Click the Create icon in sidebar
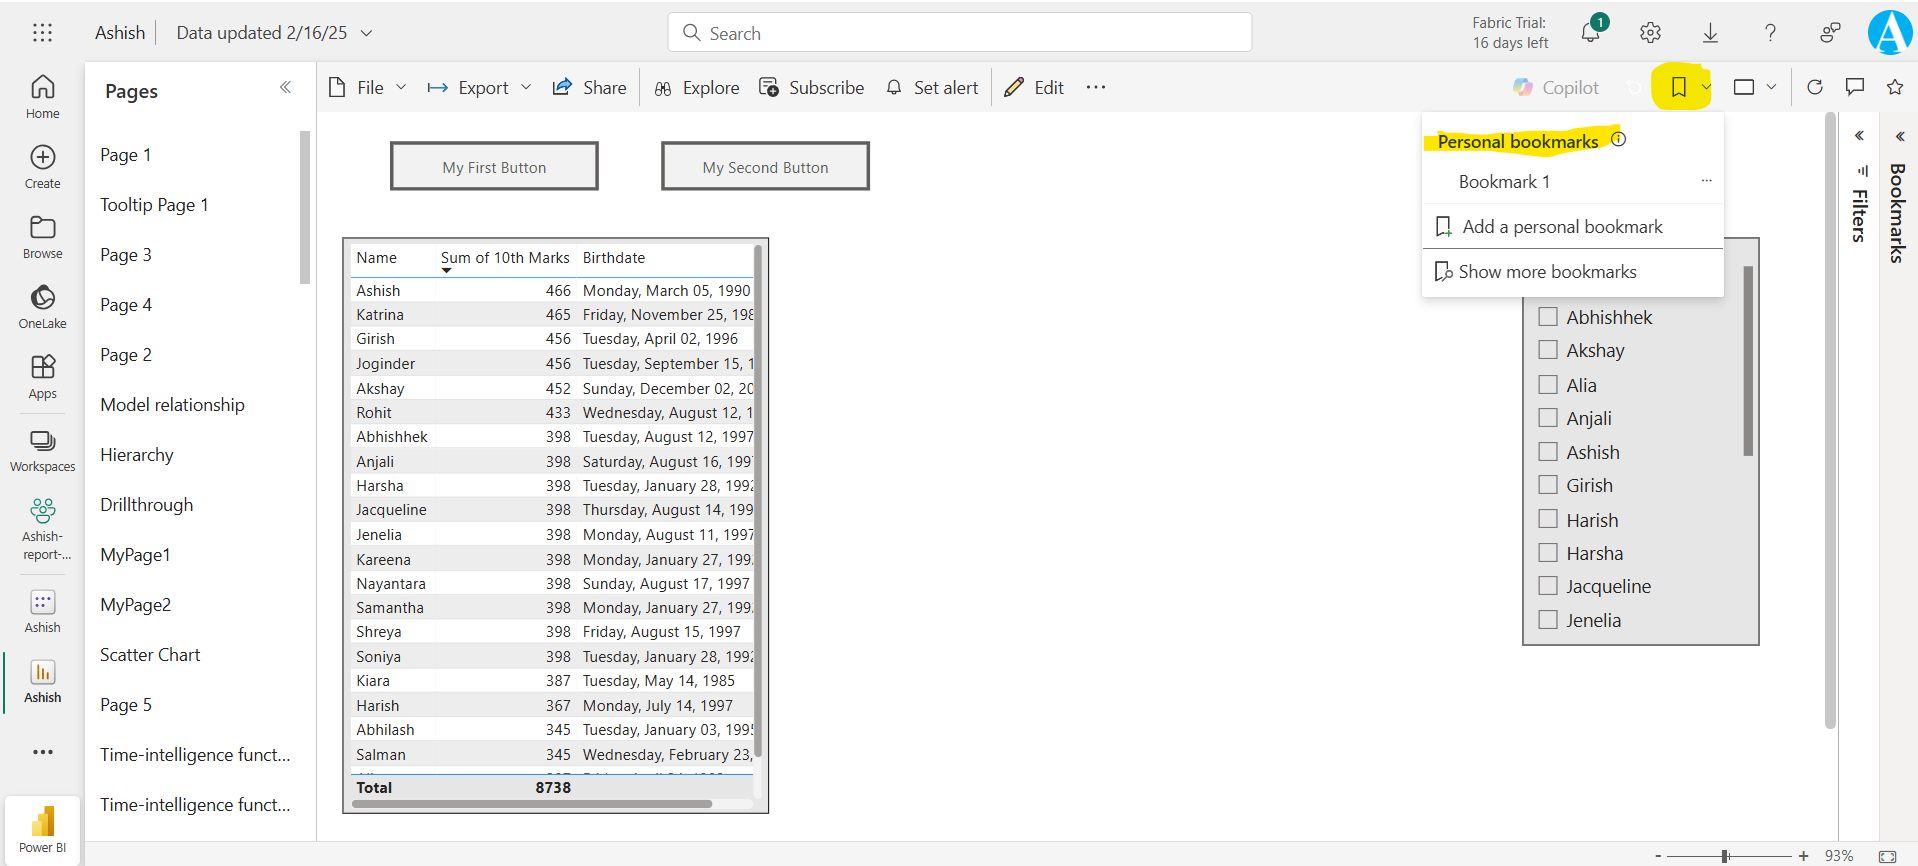Screen dimensions: 1918x866 [x=42, y=166]
